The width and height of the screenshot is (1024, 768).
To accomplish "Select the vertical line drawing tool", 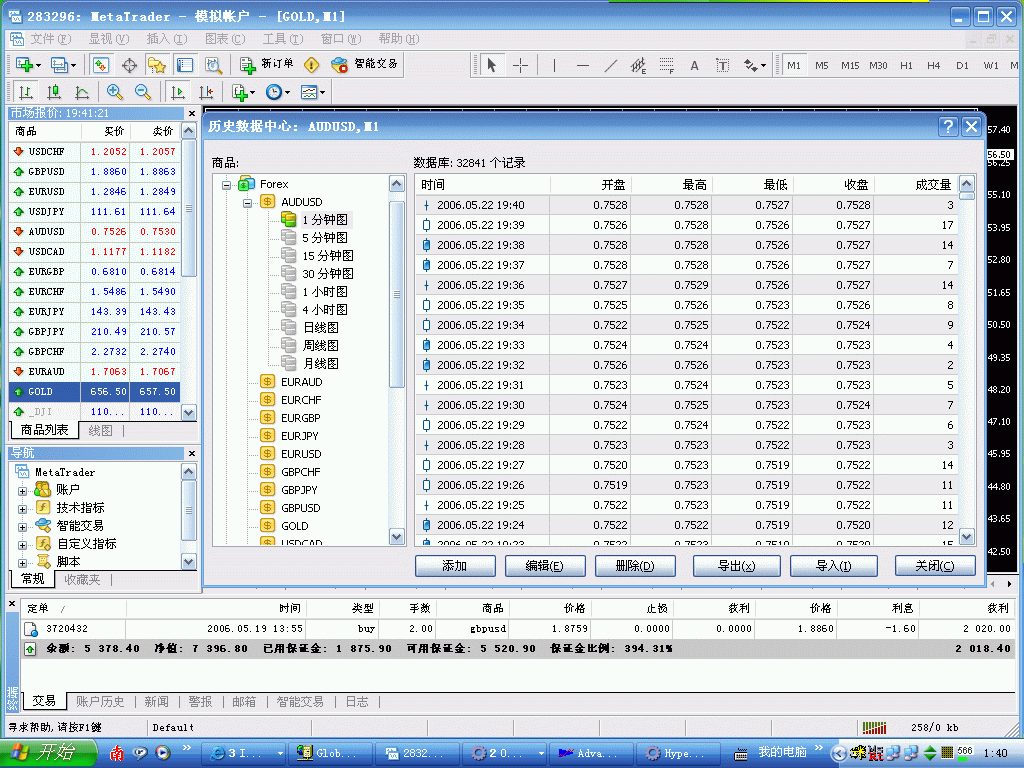I will (554, 65).
